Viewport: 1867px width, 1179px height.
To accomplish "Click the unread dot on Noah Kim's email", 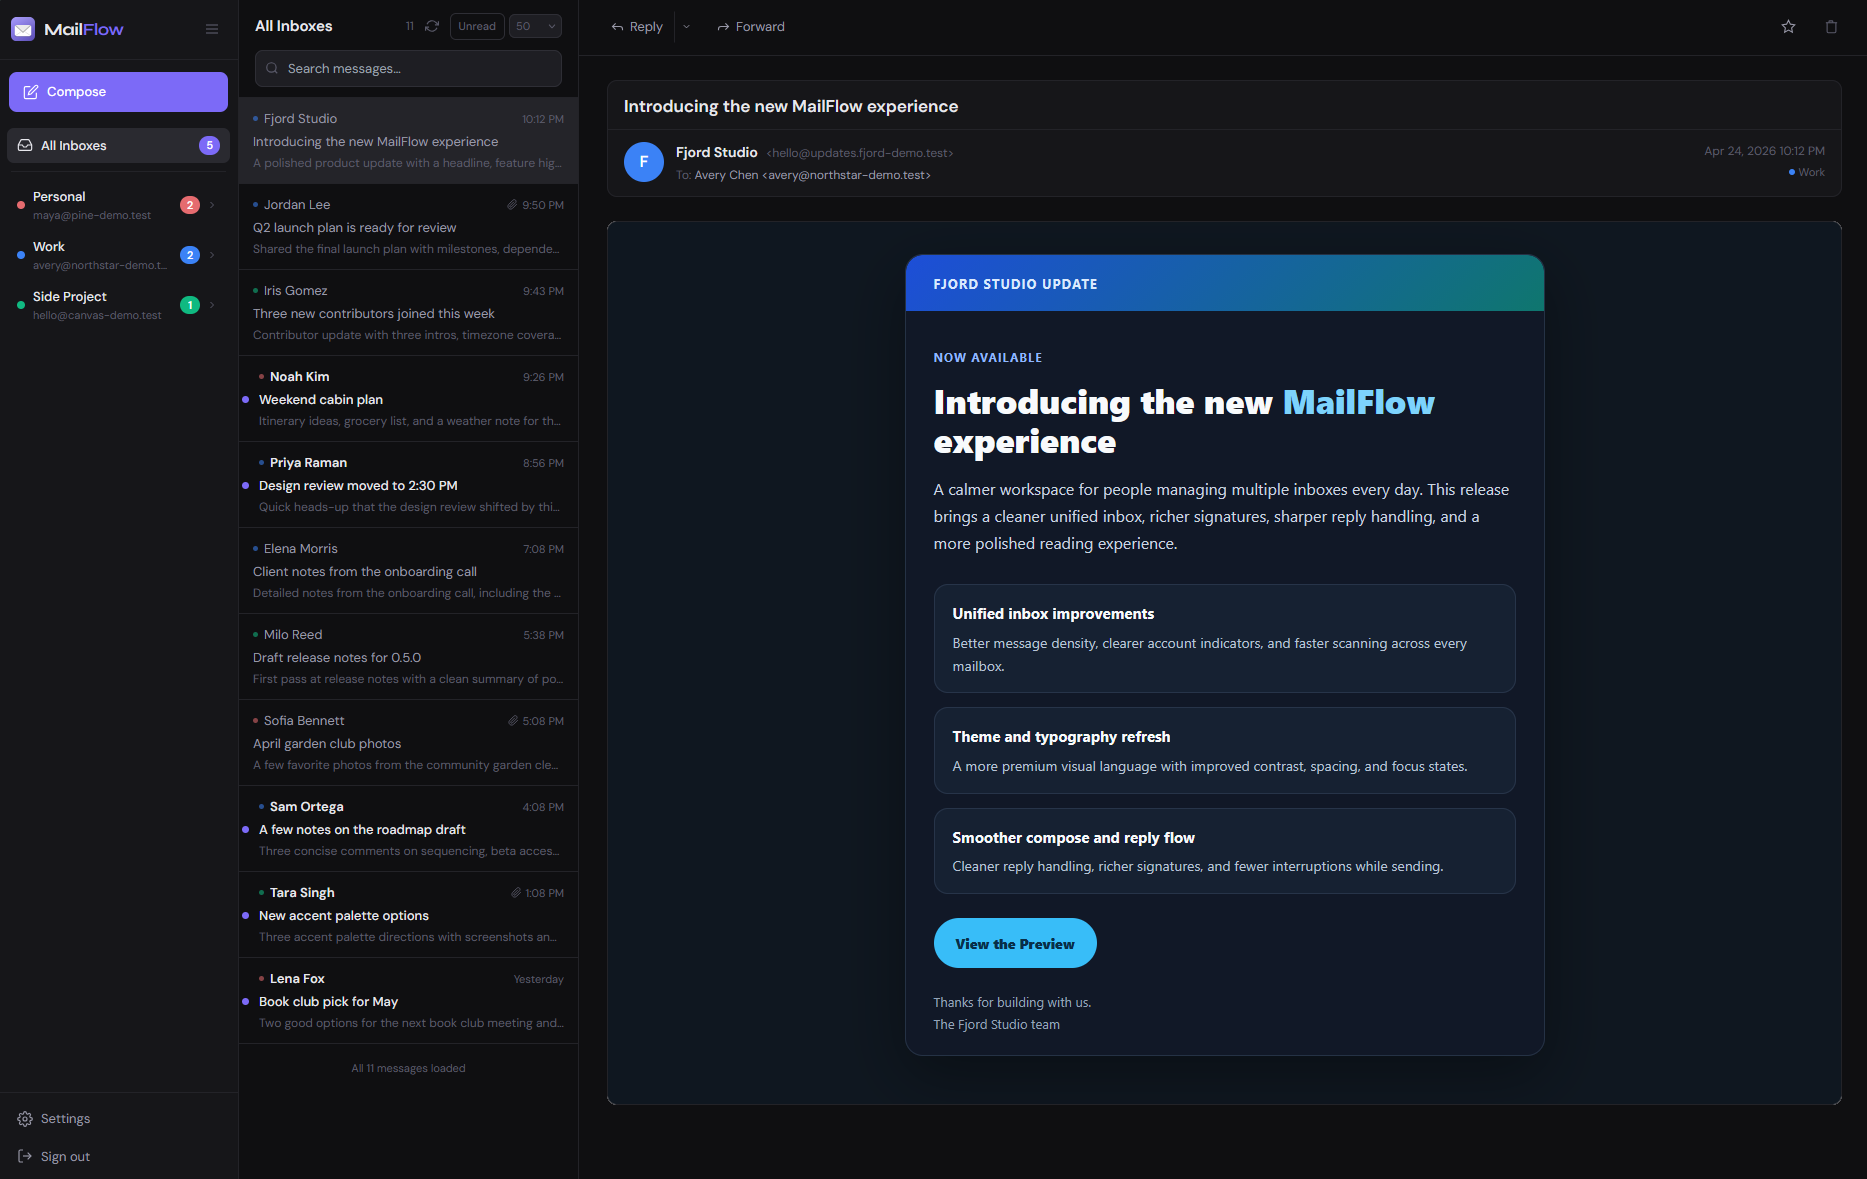I will [246, 399].
